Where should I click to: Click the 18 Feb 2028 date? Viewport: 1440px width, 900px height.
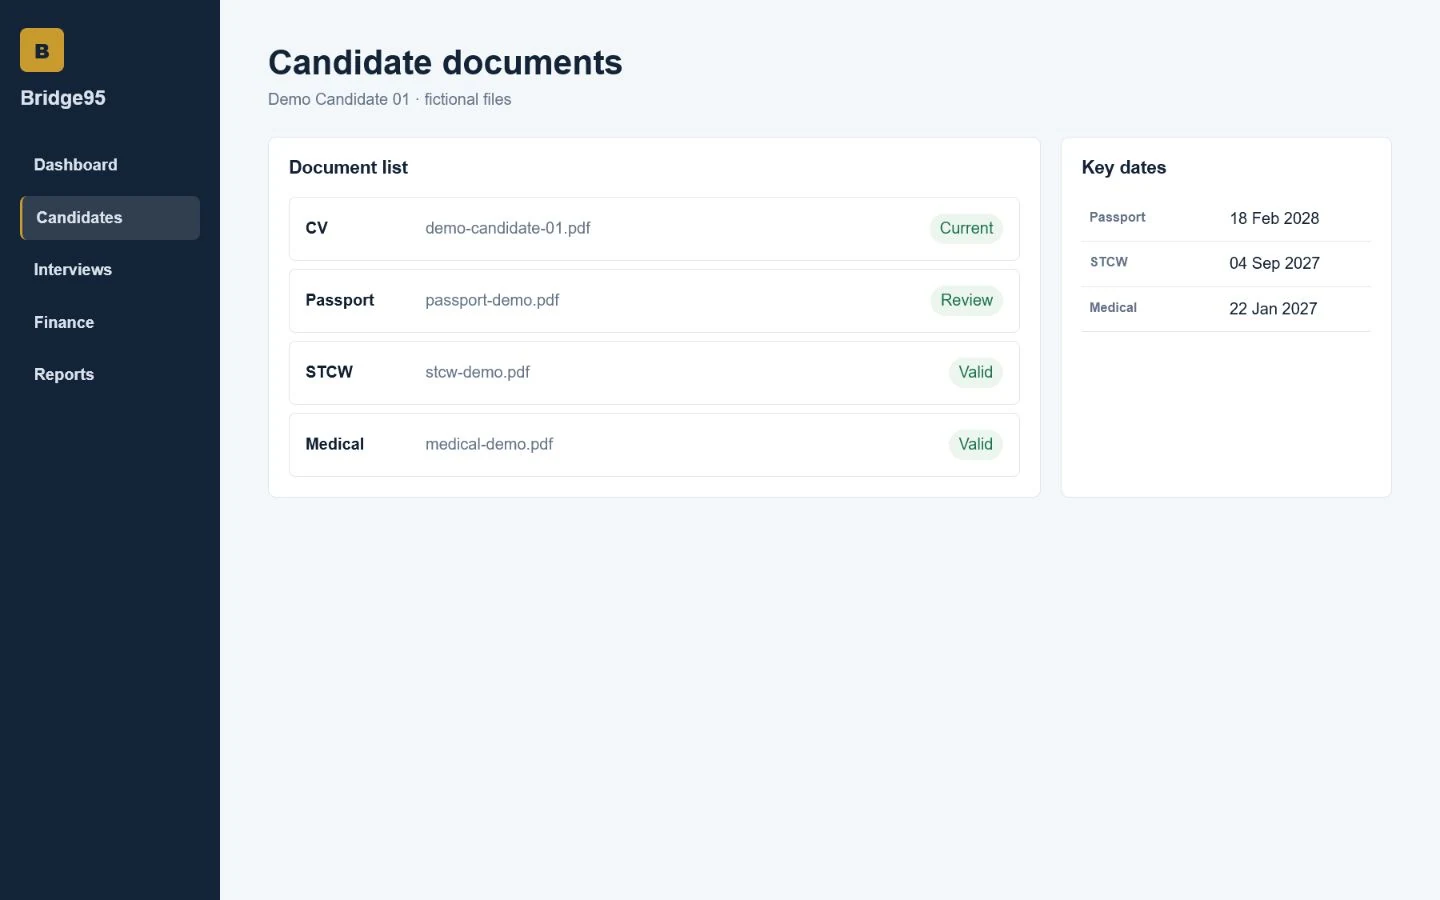(x=1274, y=218)
